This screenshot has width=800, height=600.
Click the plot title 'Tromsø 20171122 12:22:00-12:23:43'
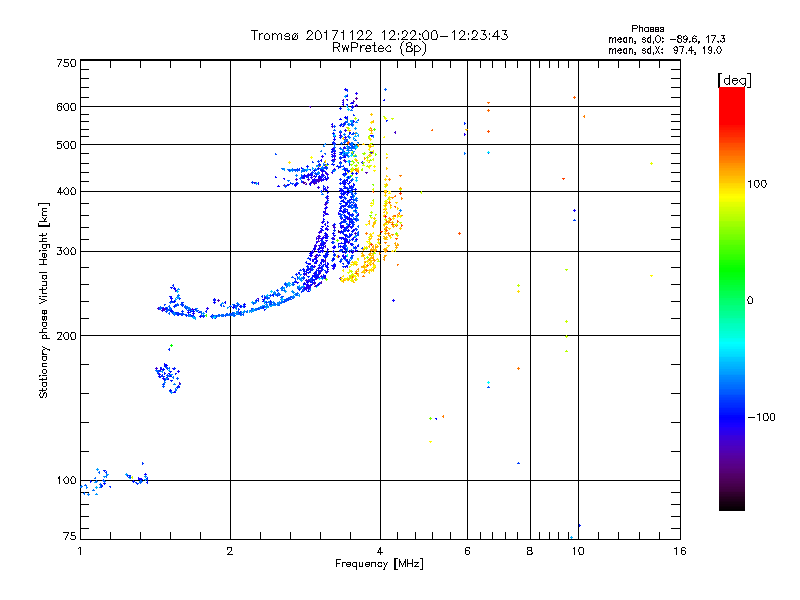pyautogui.click(x=379, y=35)
